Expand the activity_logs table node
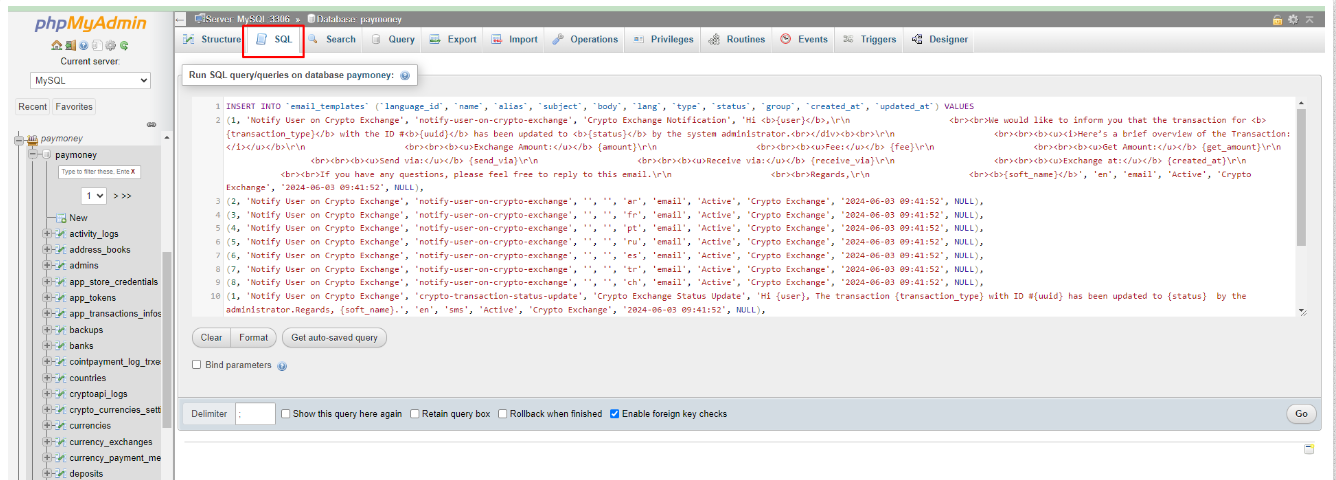Viewport: 1336px width, 480px height. (x=47, y=234)
